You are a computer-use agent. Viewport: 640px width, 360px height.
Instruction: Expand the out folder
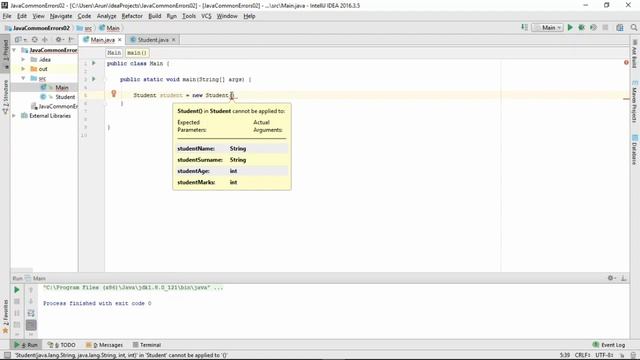[23, 69]
